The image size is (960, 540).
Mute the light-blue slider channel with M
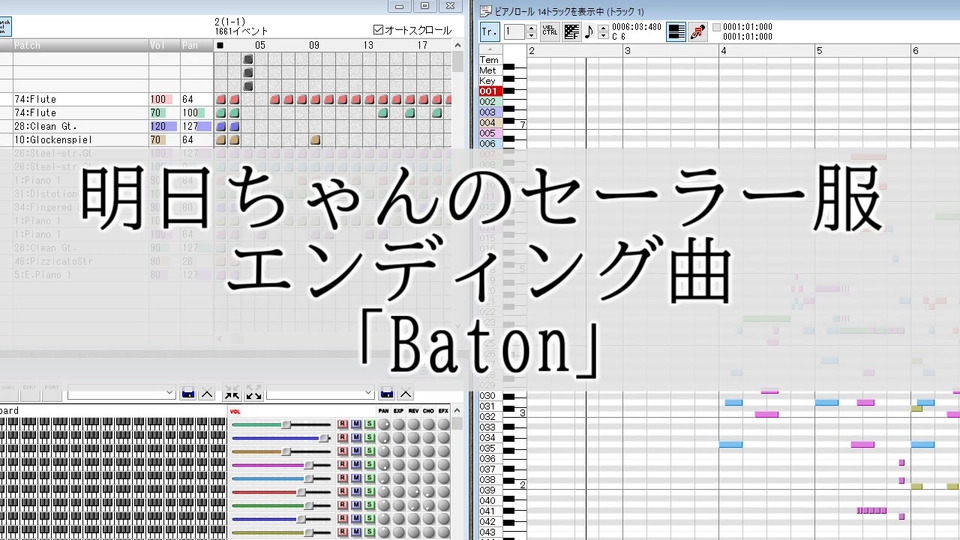tap(356, 478)
